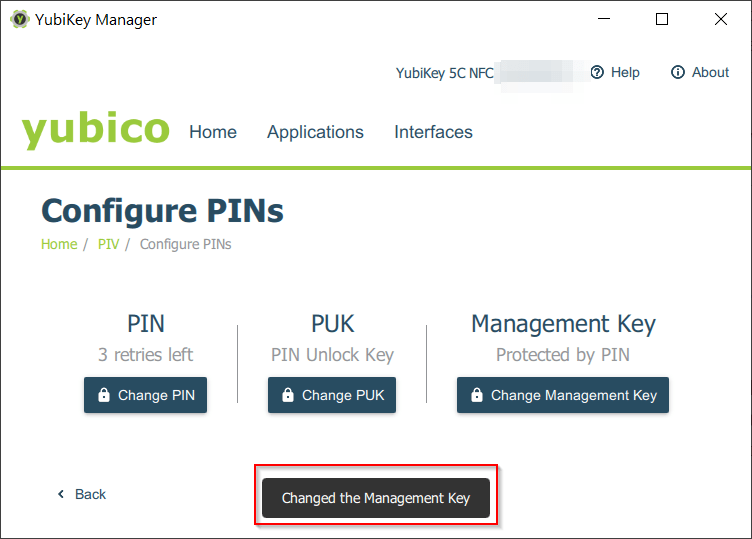This screenshot has height=539, width=752.
Task: Click lock icon on Change Management Key
Action: coord(477,395)
